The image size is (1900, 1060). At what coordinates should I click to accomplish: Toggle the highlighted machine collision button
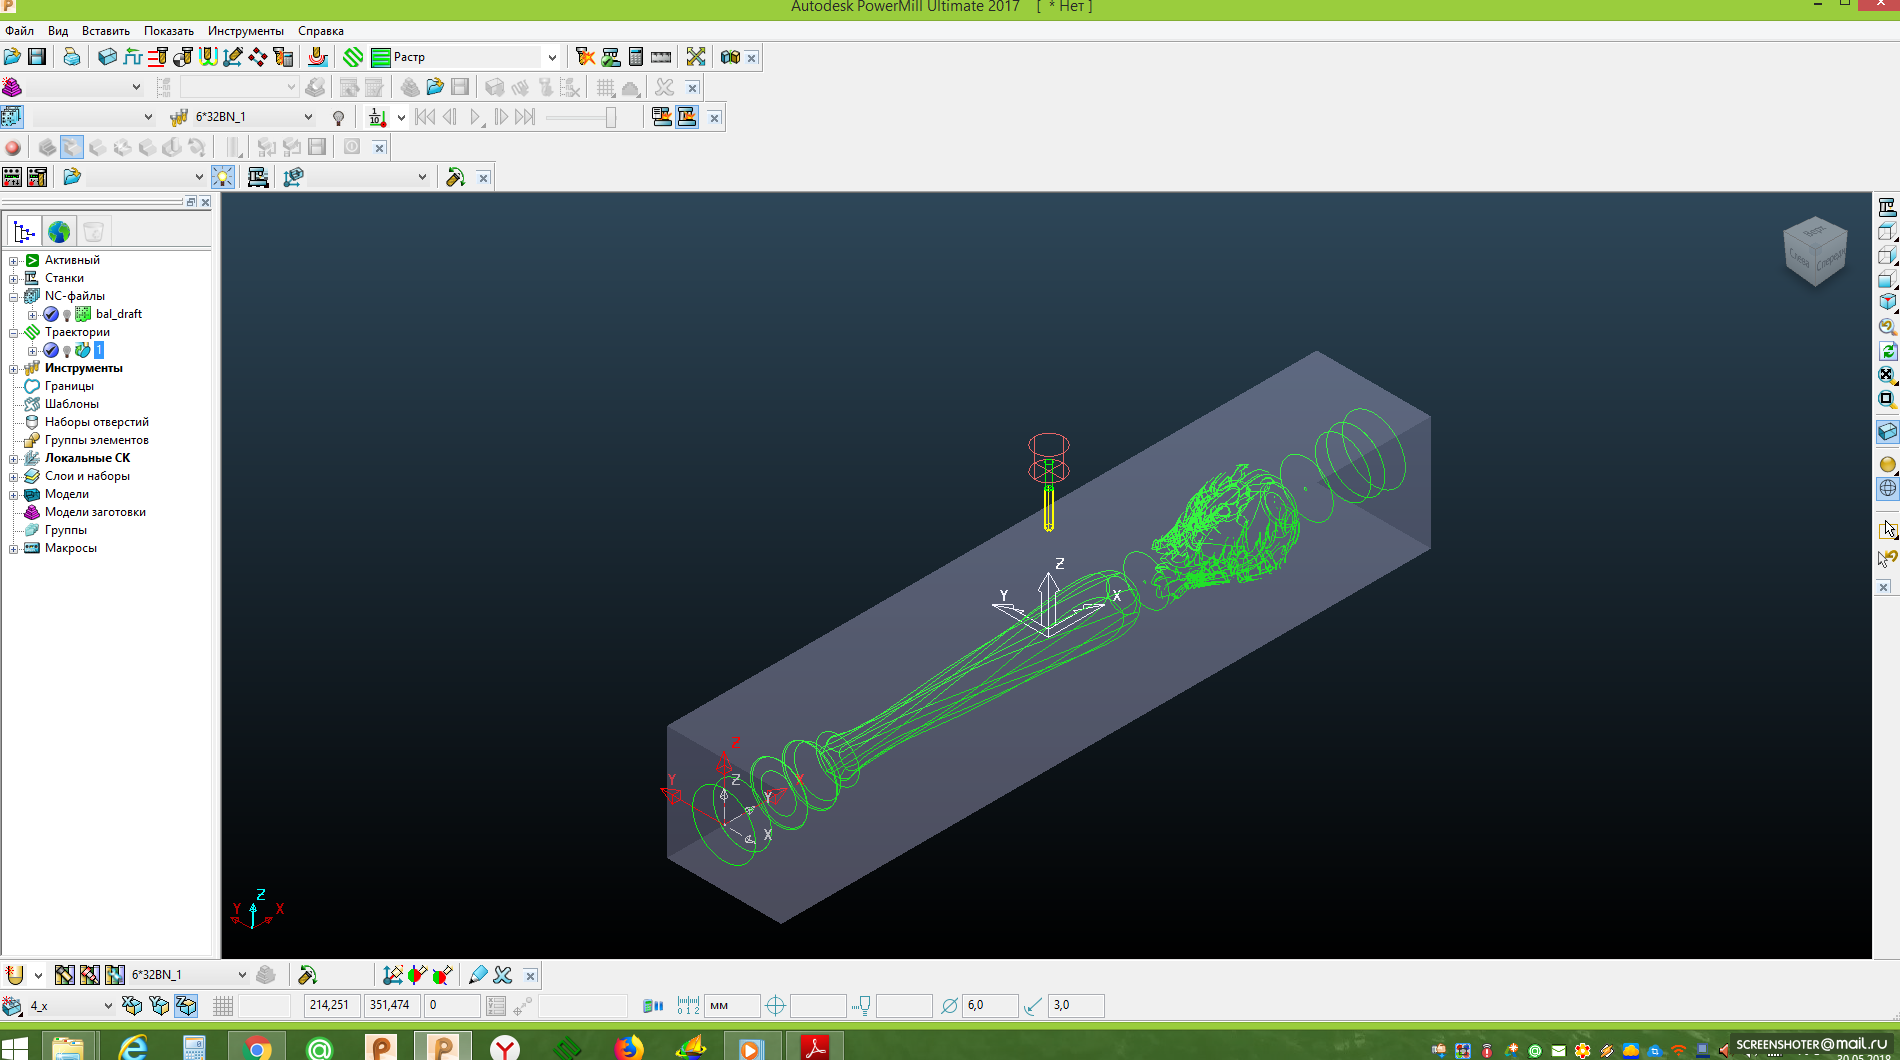(687, 117)
